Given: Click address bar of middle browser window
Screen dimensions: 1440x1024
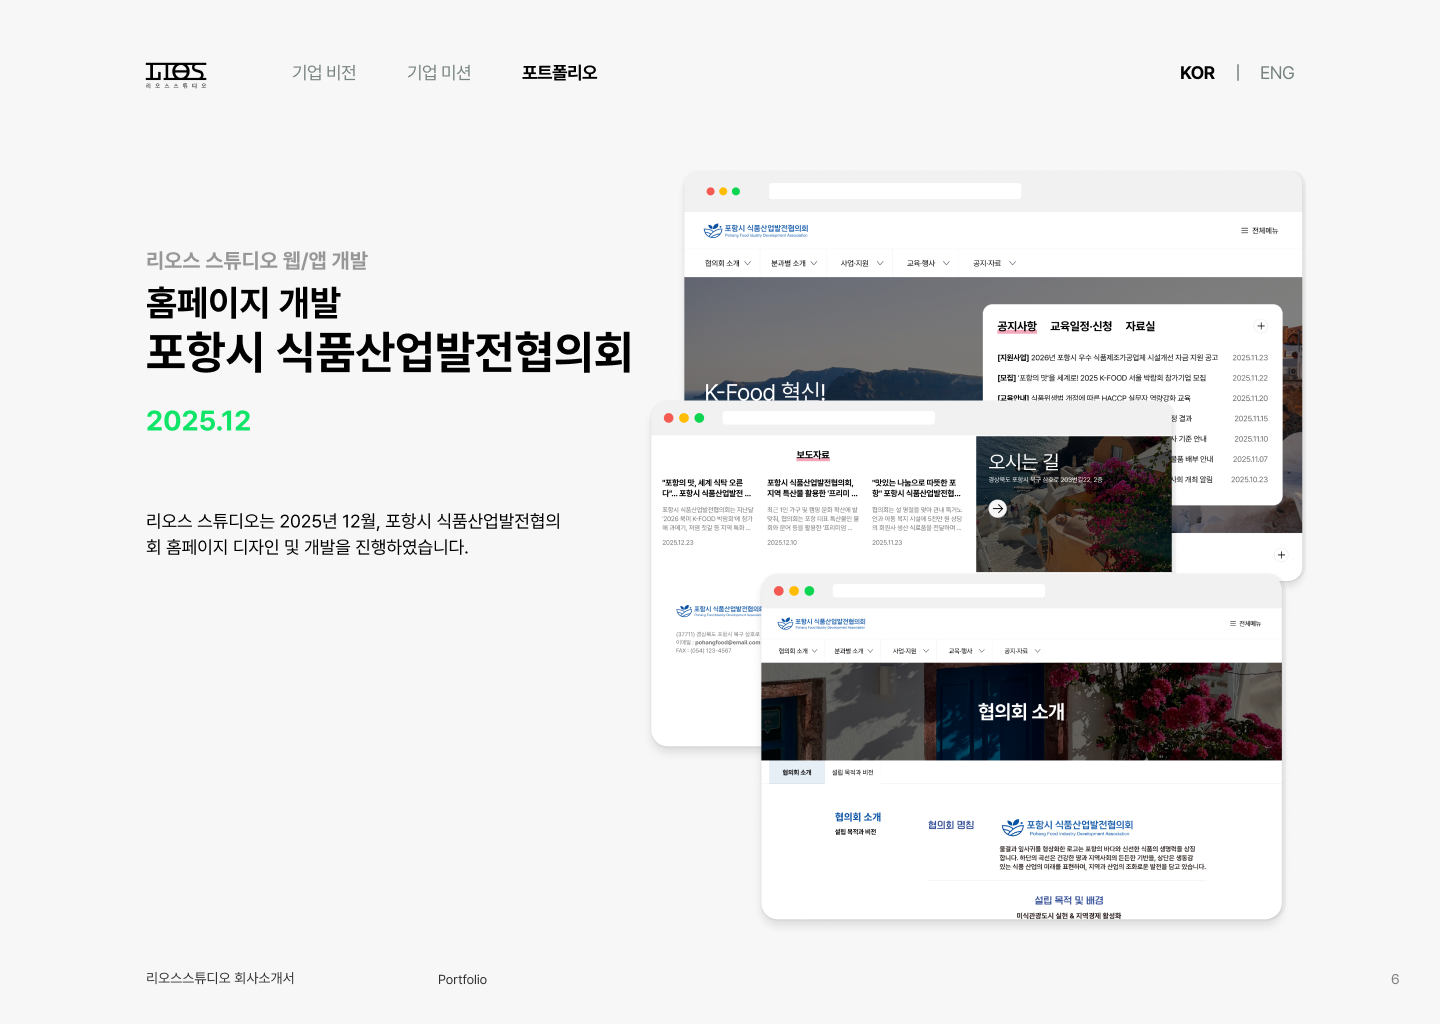Looking at the screenshot, I should click(828, 418).
